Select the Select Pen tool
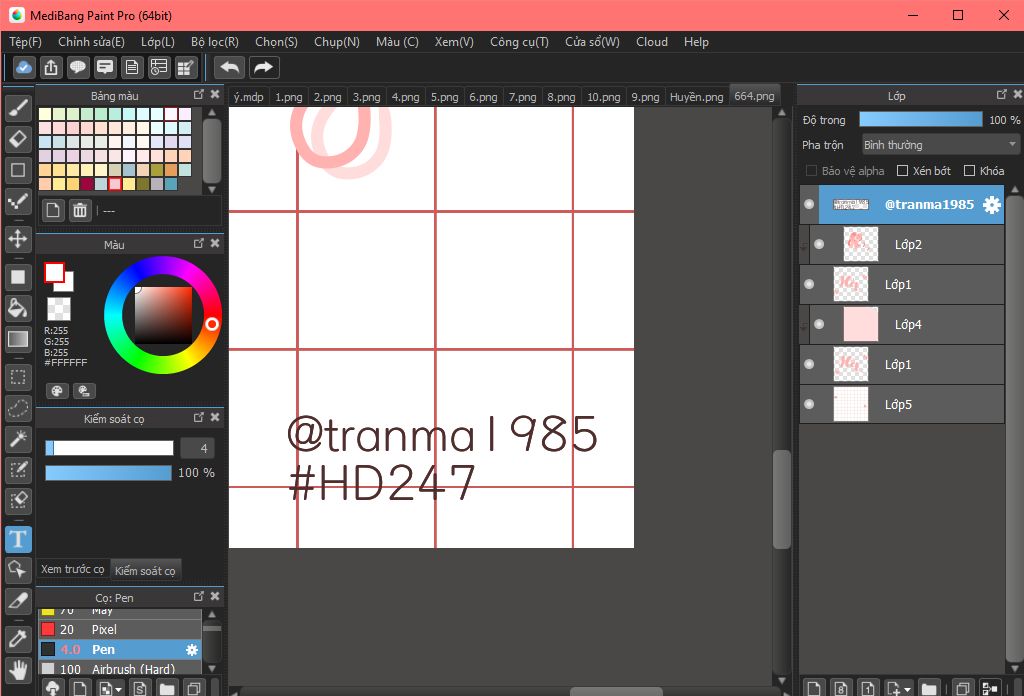The image size is (1024, 696). pyautogui.click(x=18, y=469)
